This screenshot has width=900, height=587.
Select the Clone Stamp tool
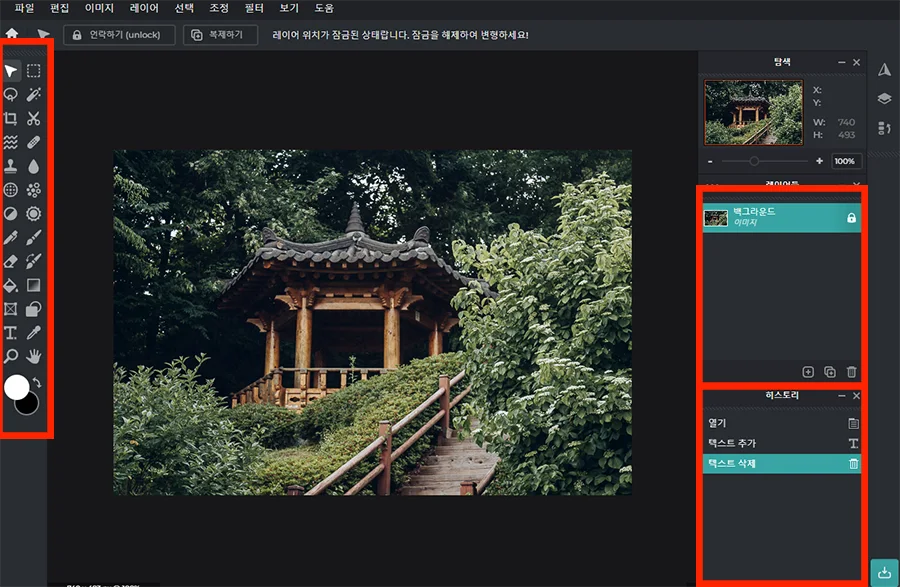[12, 166]
